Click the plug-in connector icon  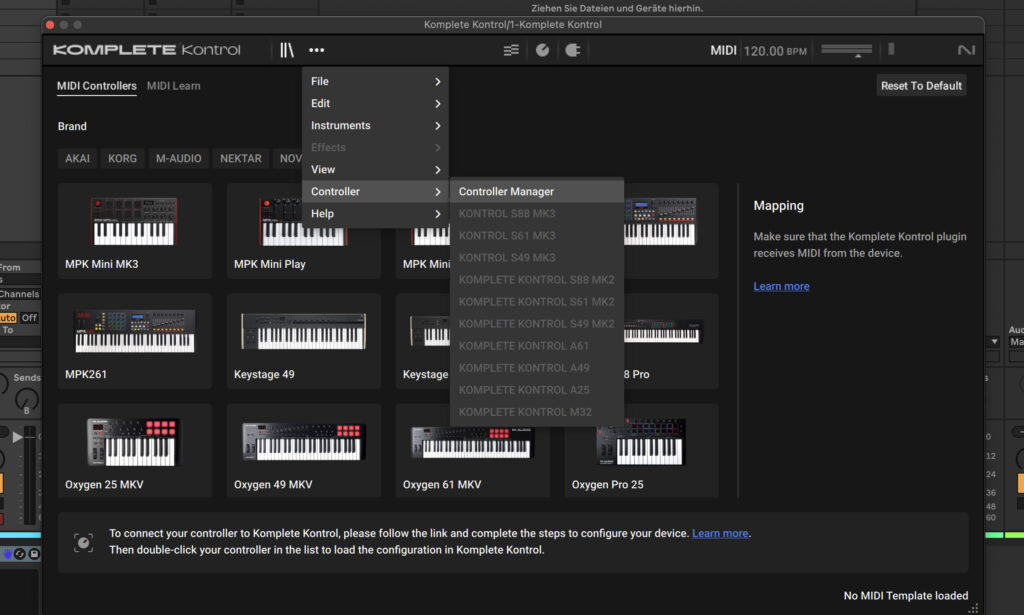click(573, 50)
